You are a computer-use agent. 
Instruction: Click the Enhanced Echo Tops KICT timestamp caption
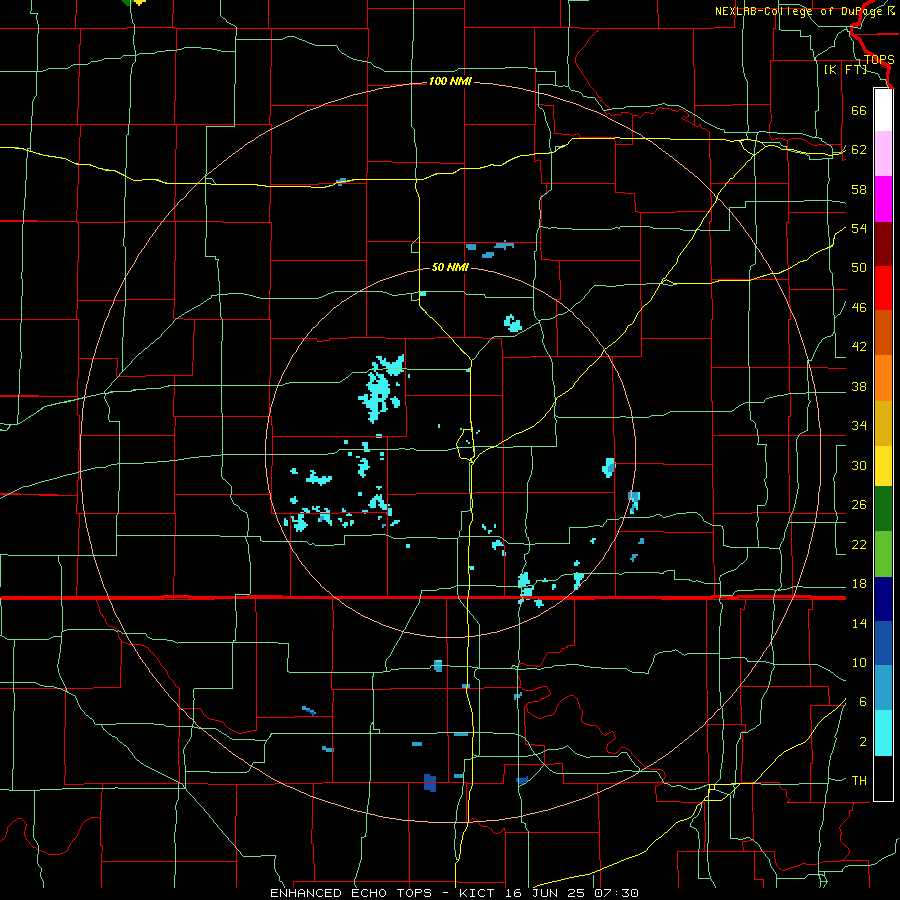454,893
